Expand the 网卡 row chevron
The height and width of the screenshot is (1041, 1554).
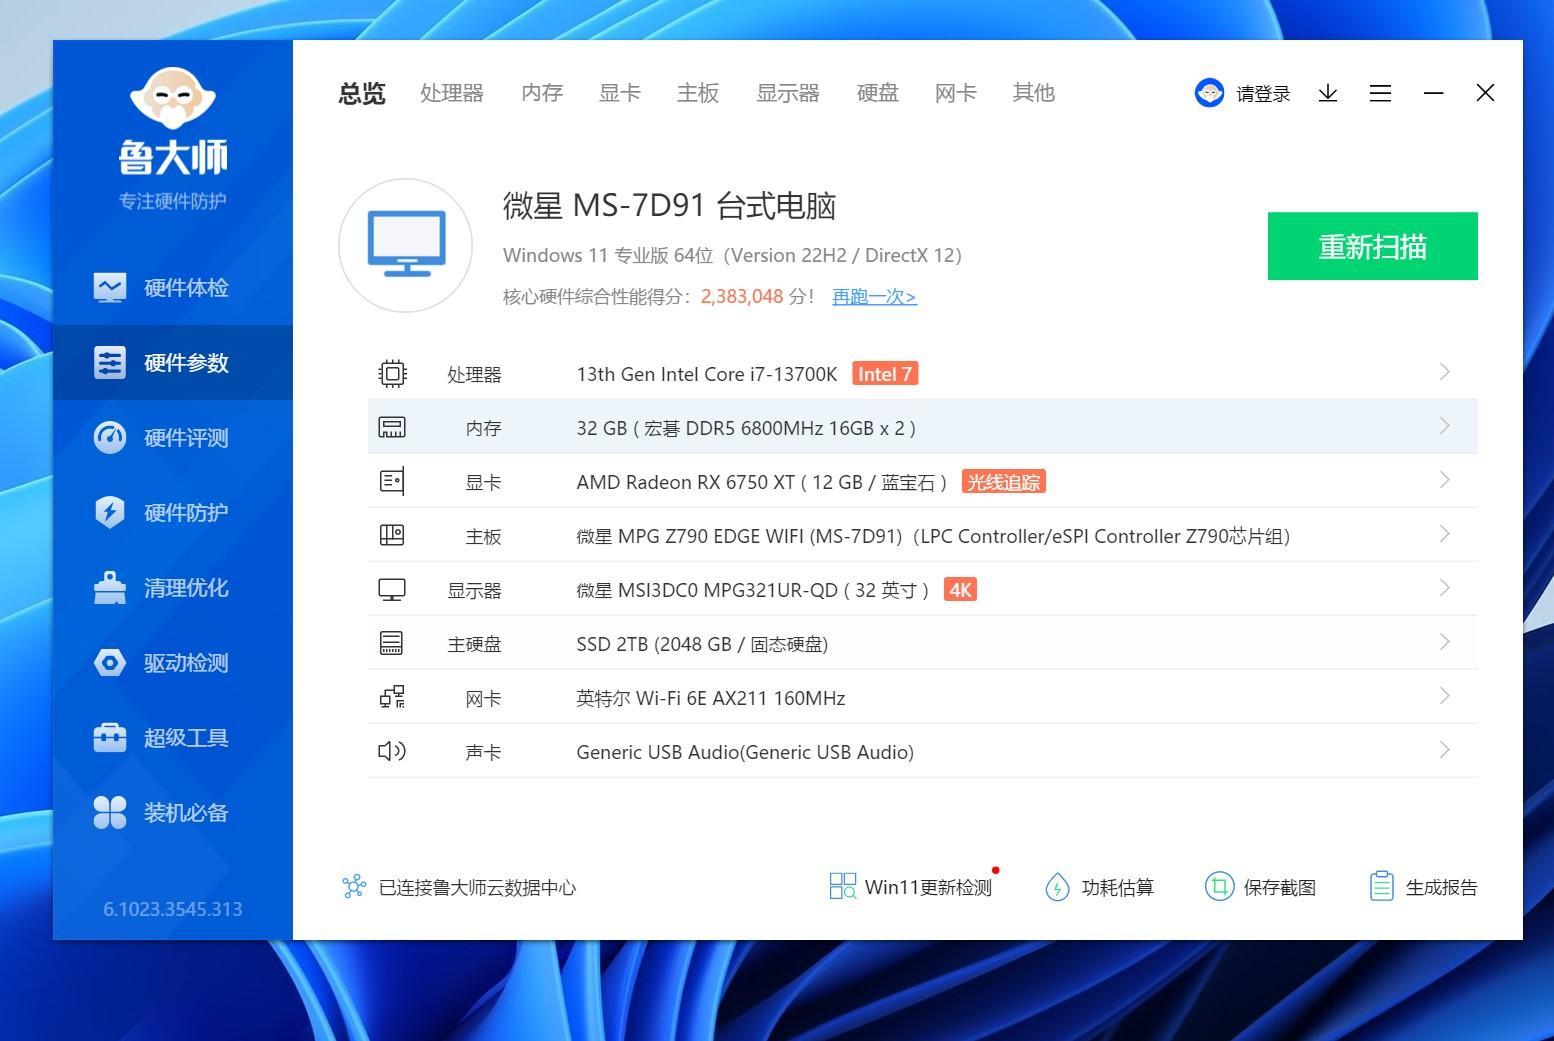coord(1444,696)
